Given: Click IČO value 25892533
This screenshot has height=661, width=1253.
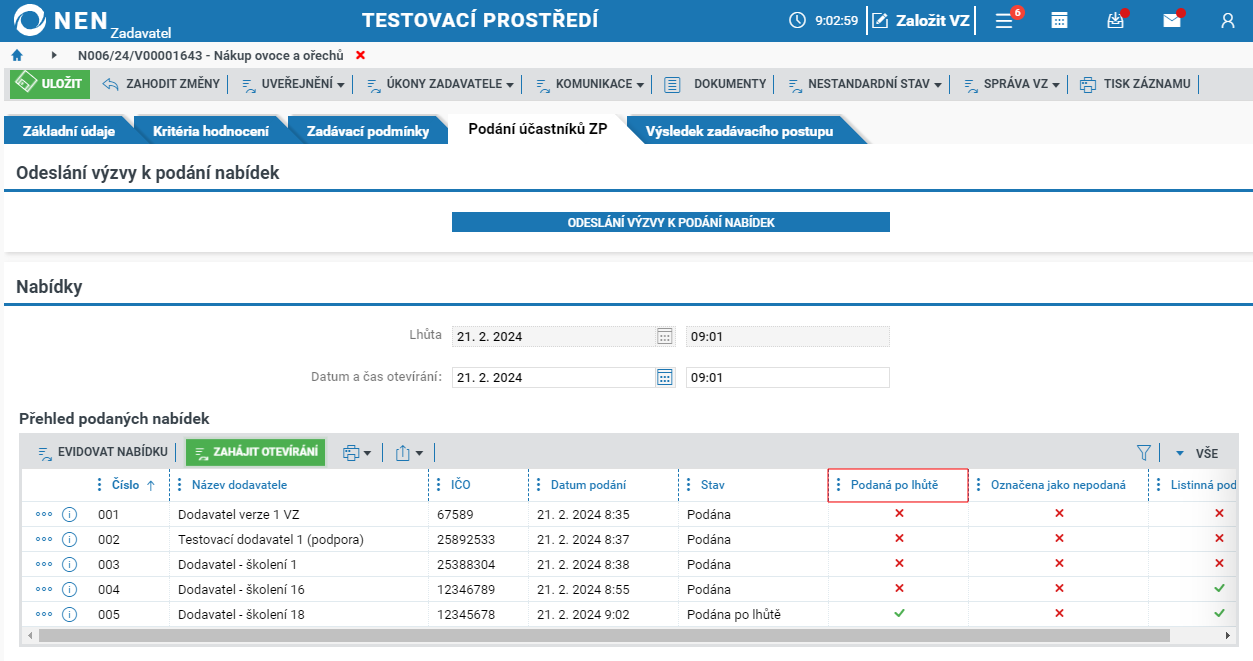Looking at the screenshot, I should [466, 539].
